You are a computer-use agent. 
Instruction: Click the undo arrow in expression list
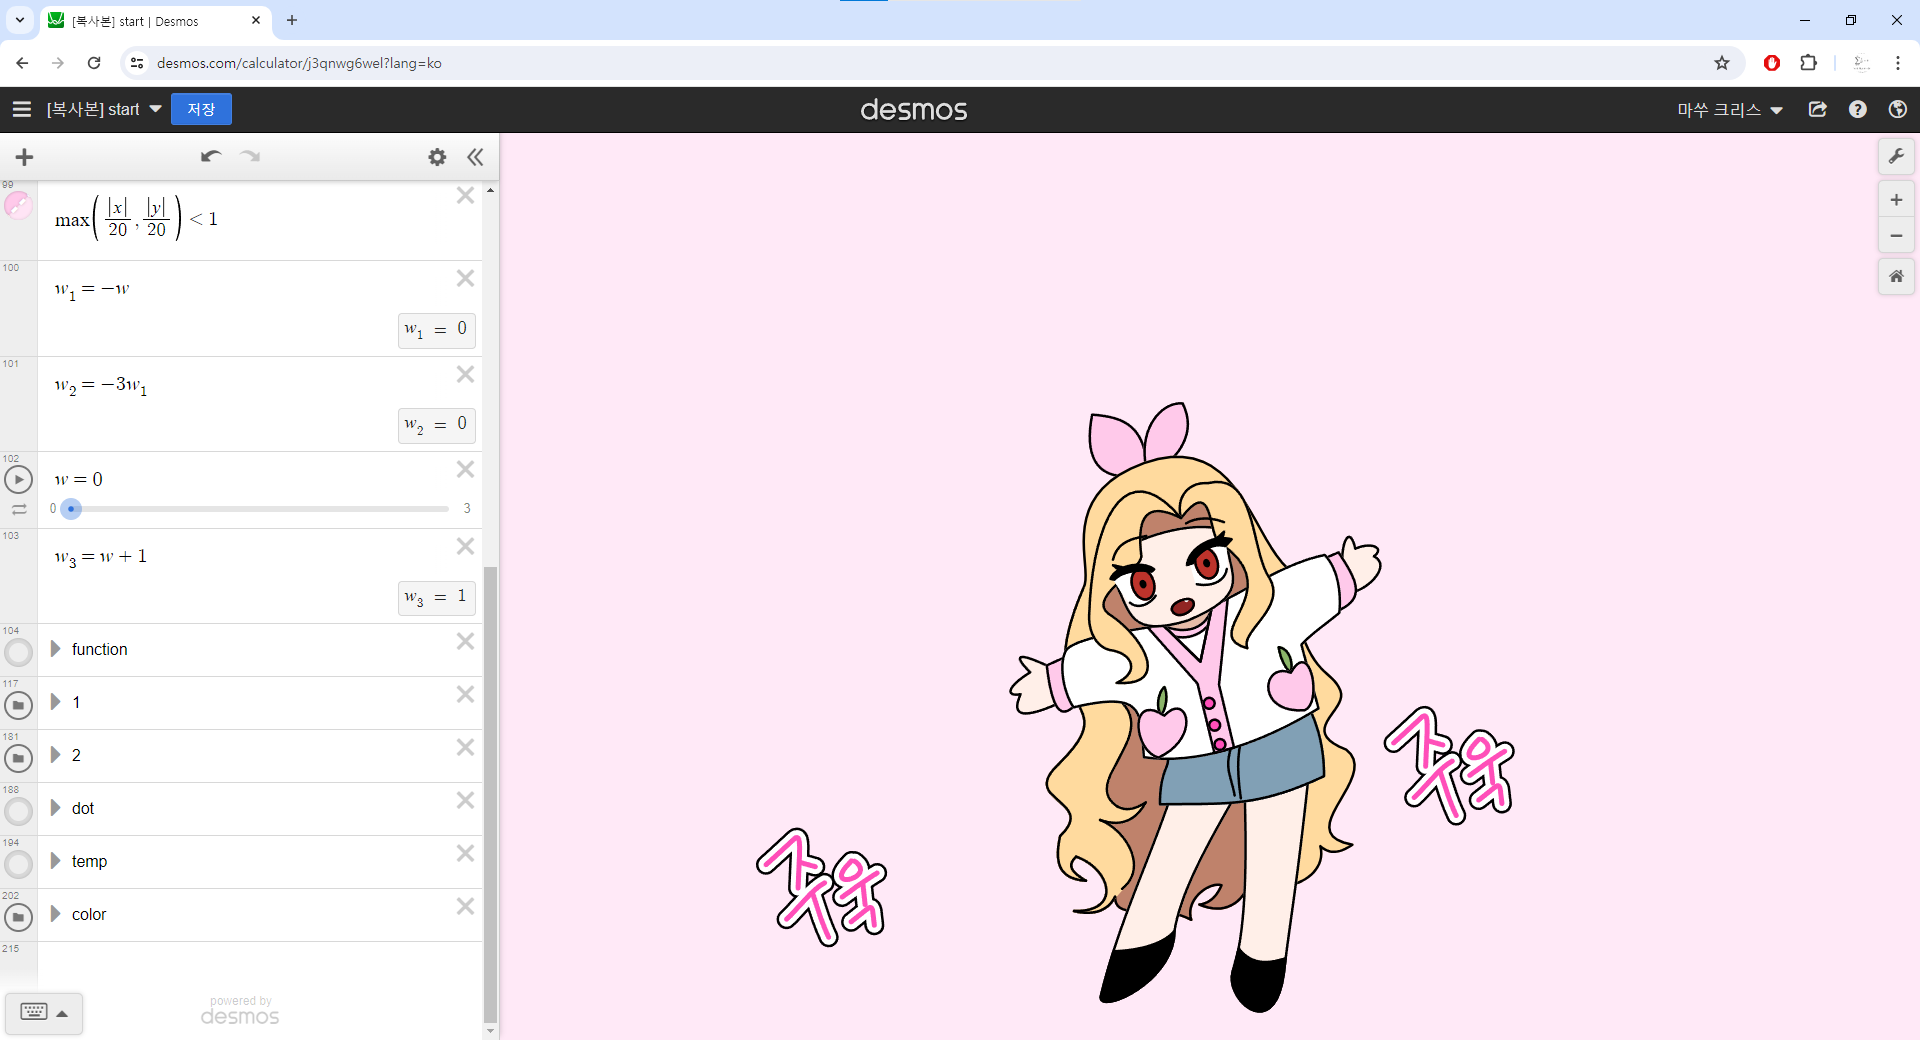[210, 157]
